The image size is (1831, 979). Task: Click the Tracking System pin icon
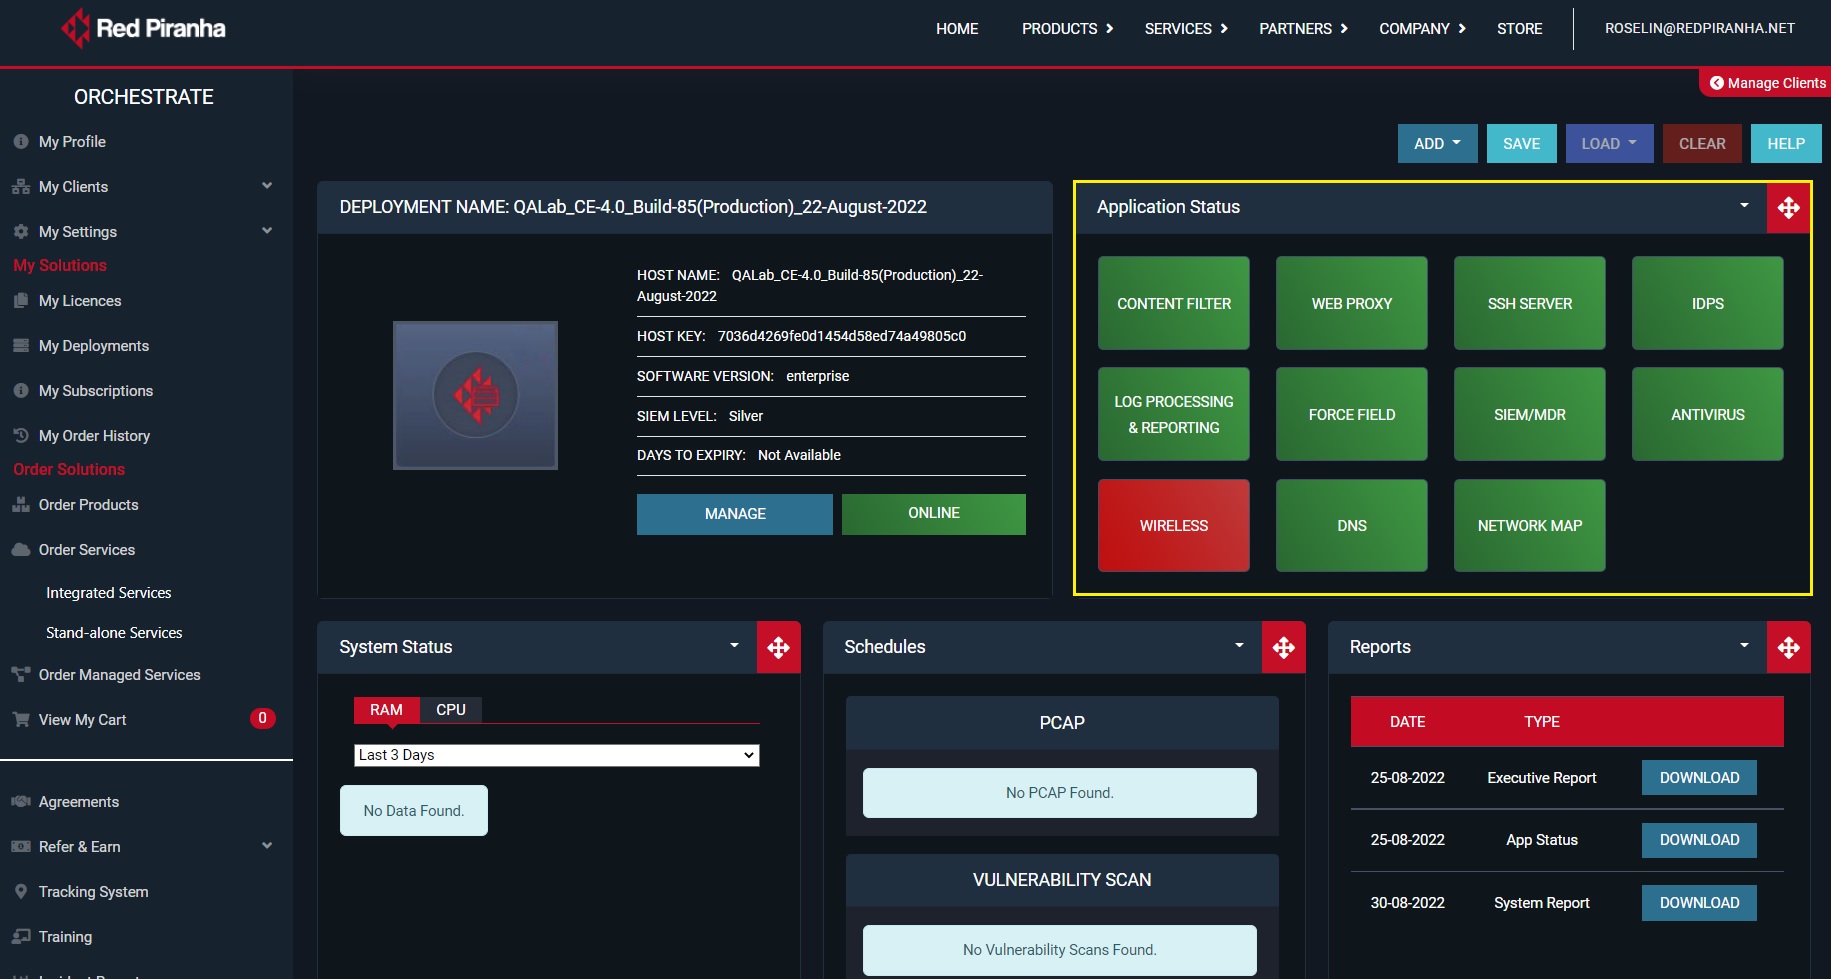pyautogui.click(x=21, y=892)
